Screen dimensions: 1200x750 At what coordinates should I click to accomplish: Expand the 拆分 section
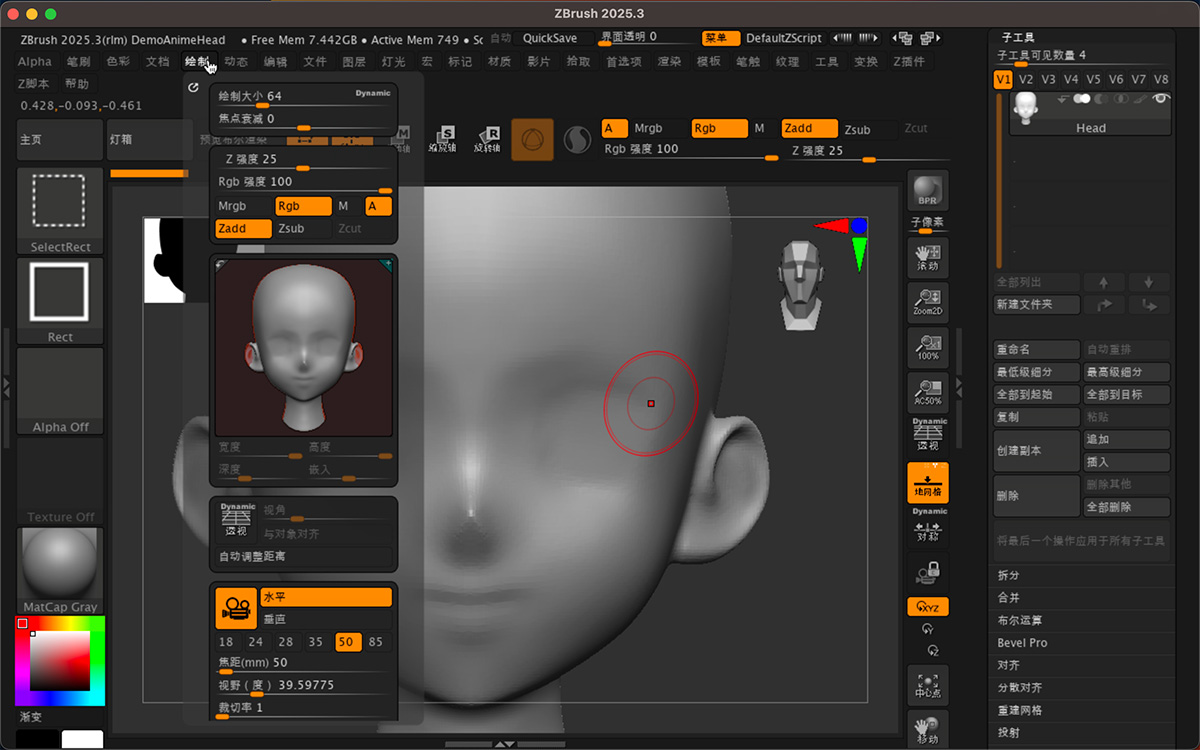(1008, 575)
